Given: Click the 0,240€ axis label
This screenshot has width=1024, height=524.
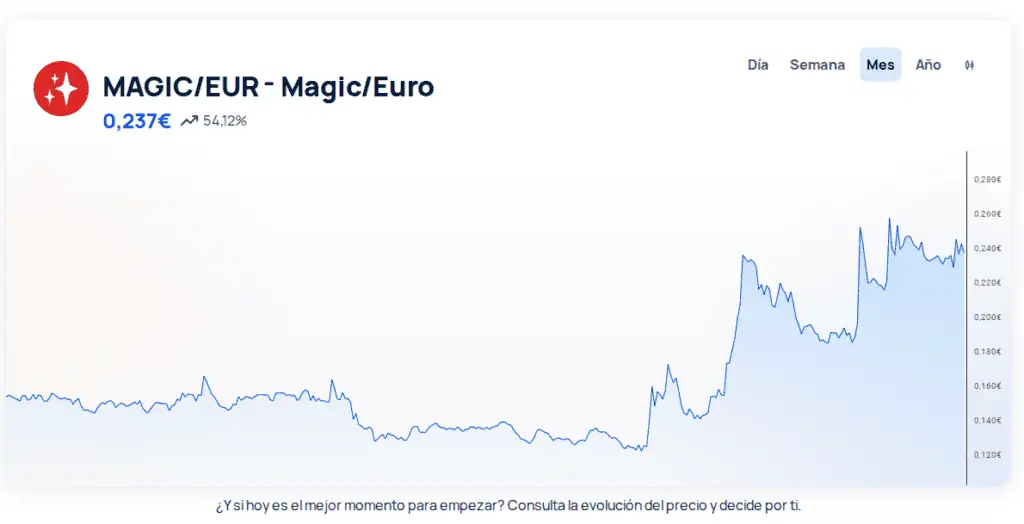Looking at the screenshot, I should [987, 248].
